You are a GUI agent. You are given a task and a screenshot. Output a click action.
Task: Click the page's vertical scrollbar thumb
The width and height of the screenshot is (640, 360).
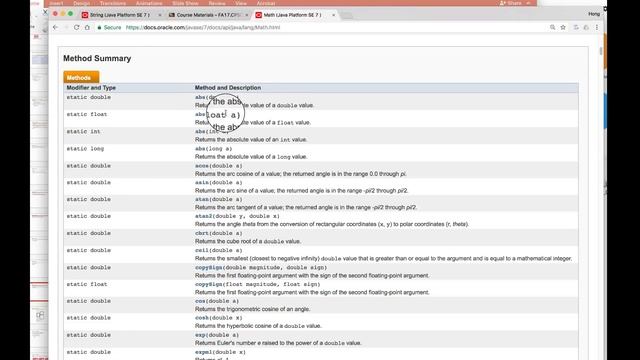[x=600, y=51]
